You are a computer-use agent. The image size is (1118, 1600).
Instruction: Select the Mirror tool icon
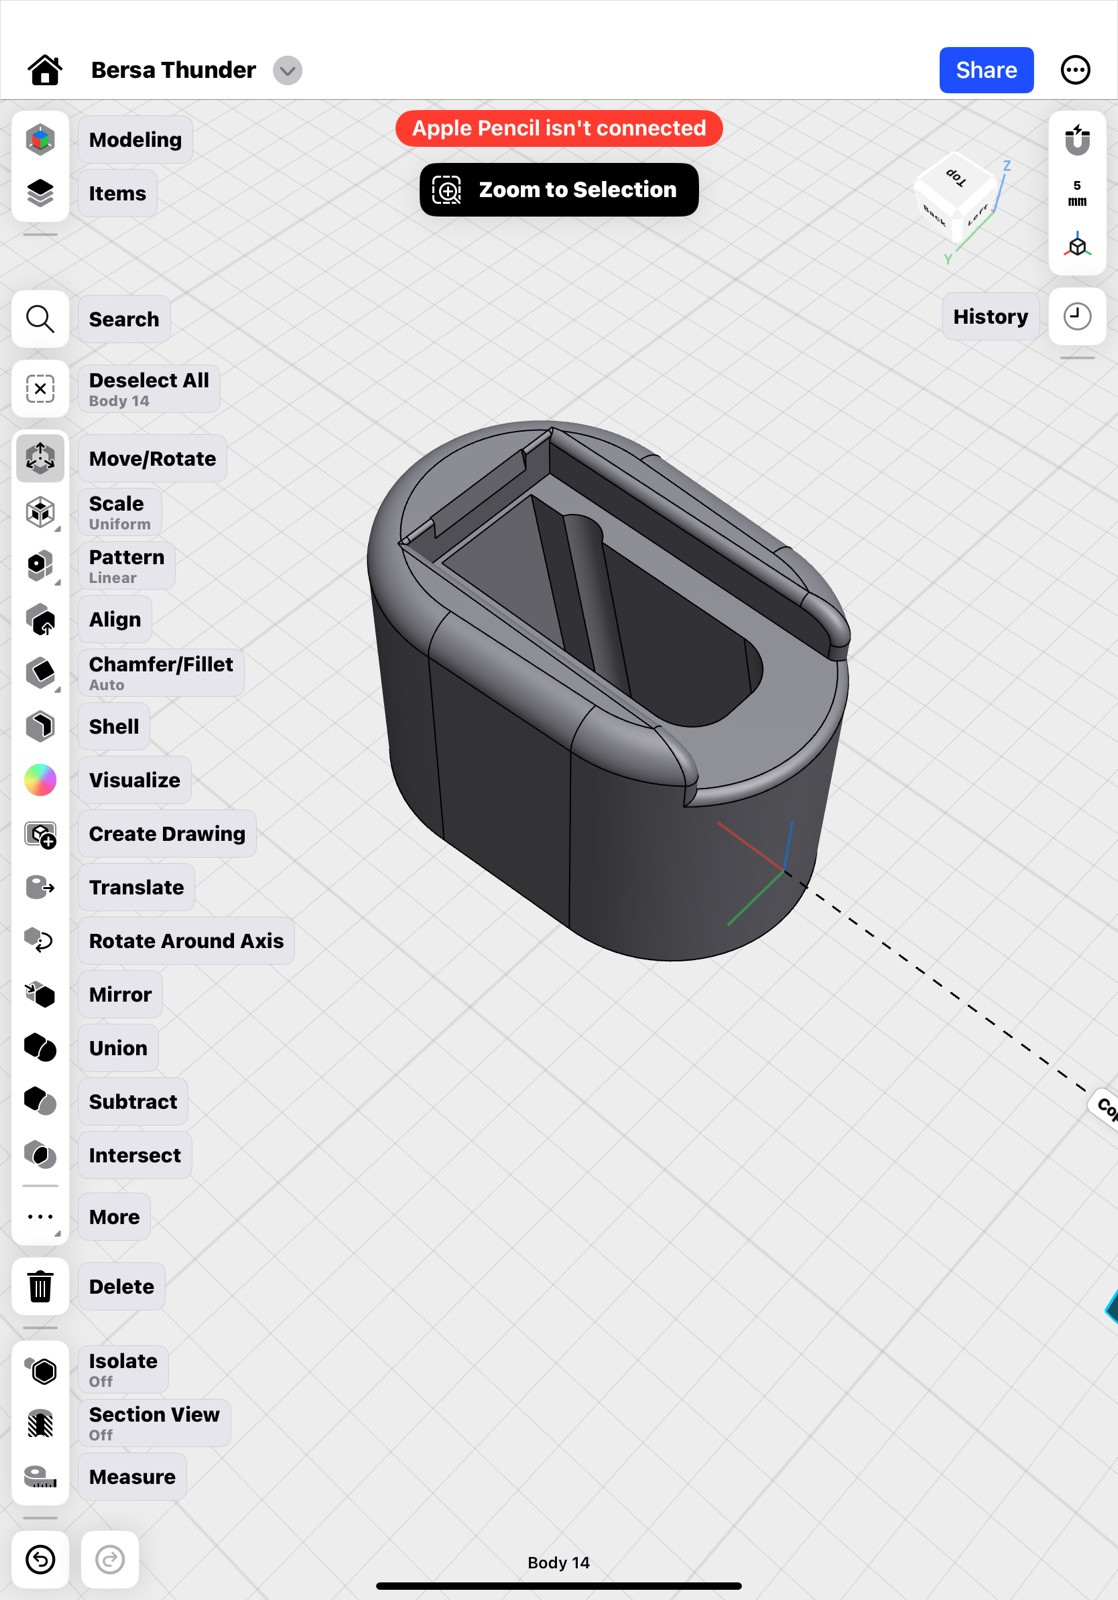(40, 995)
